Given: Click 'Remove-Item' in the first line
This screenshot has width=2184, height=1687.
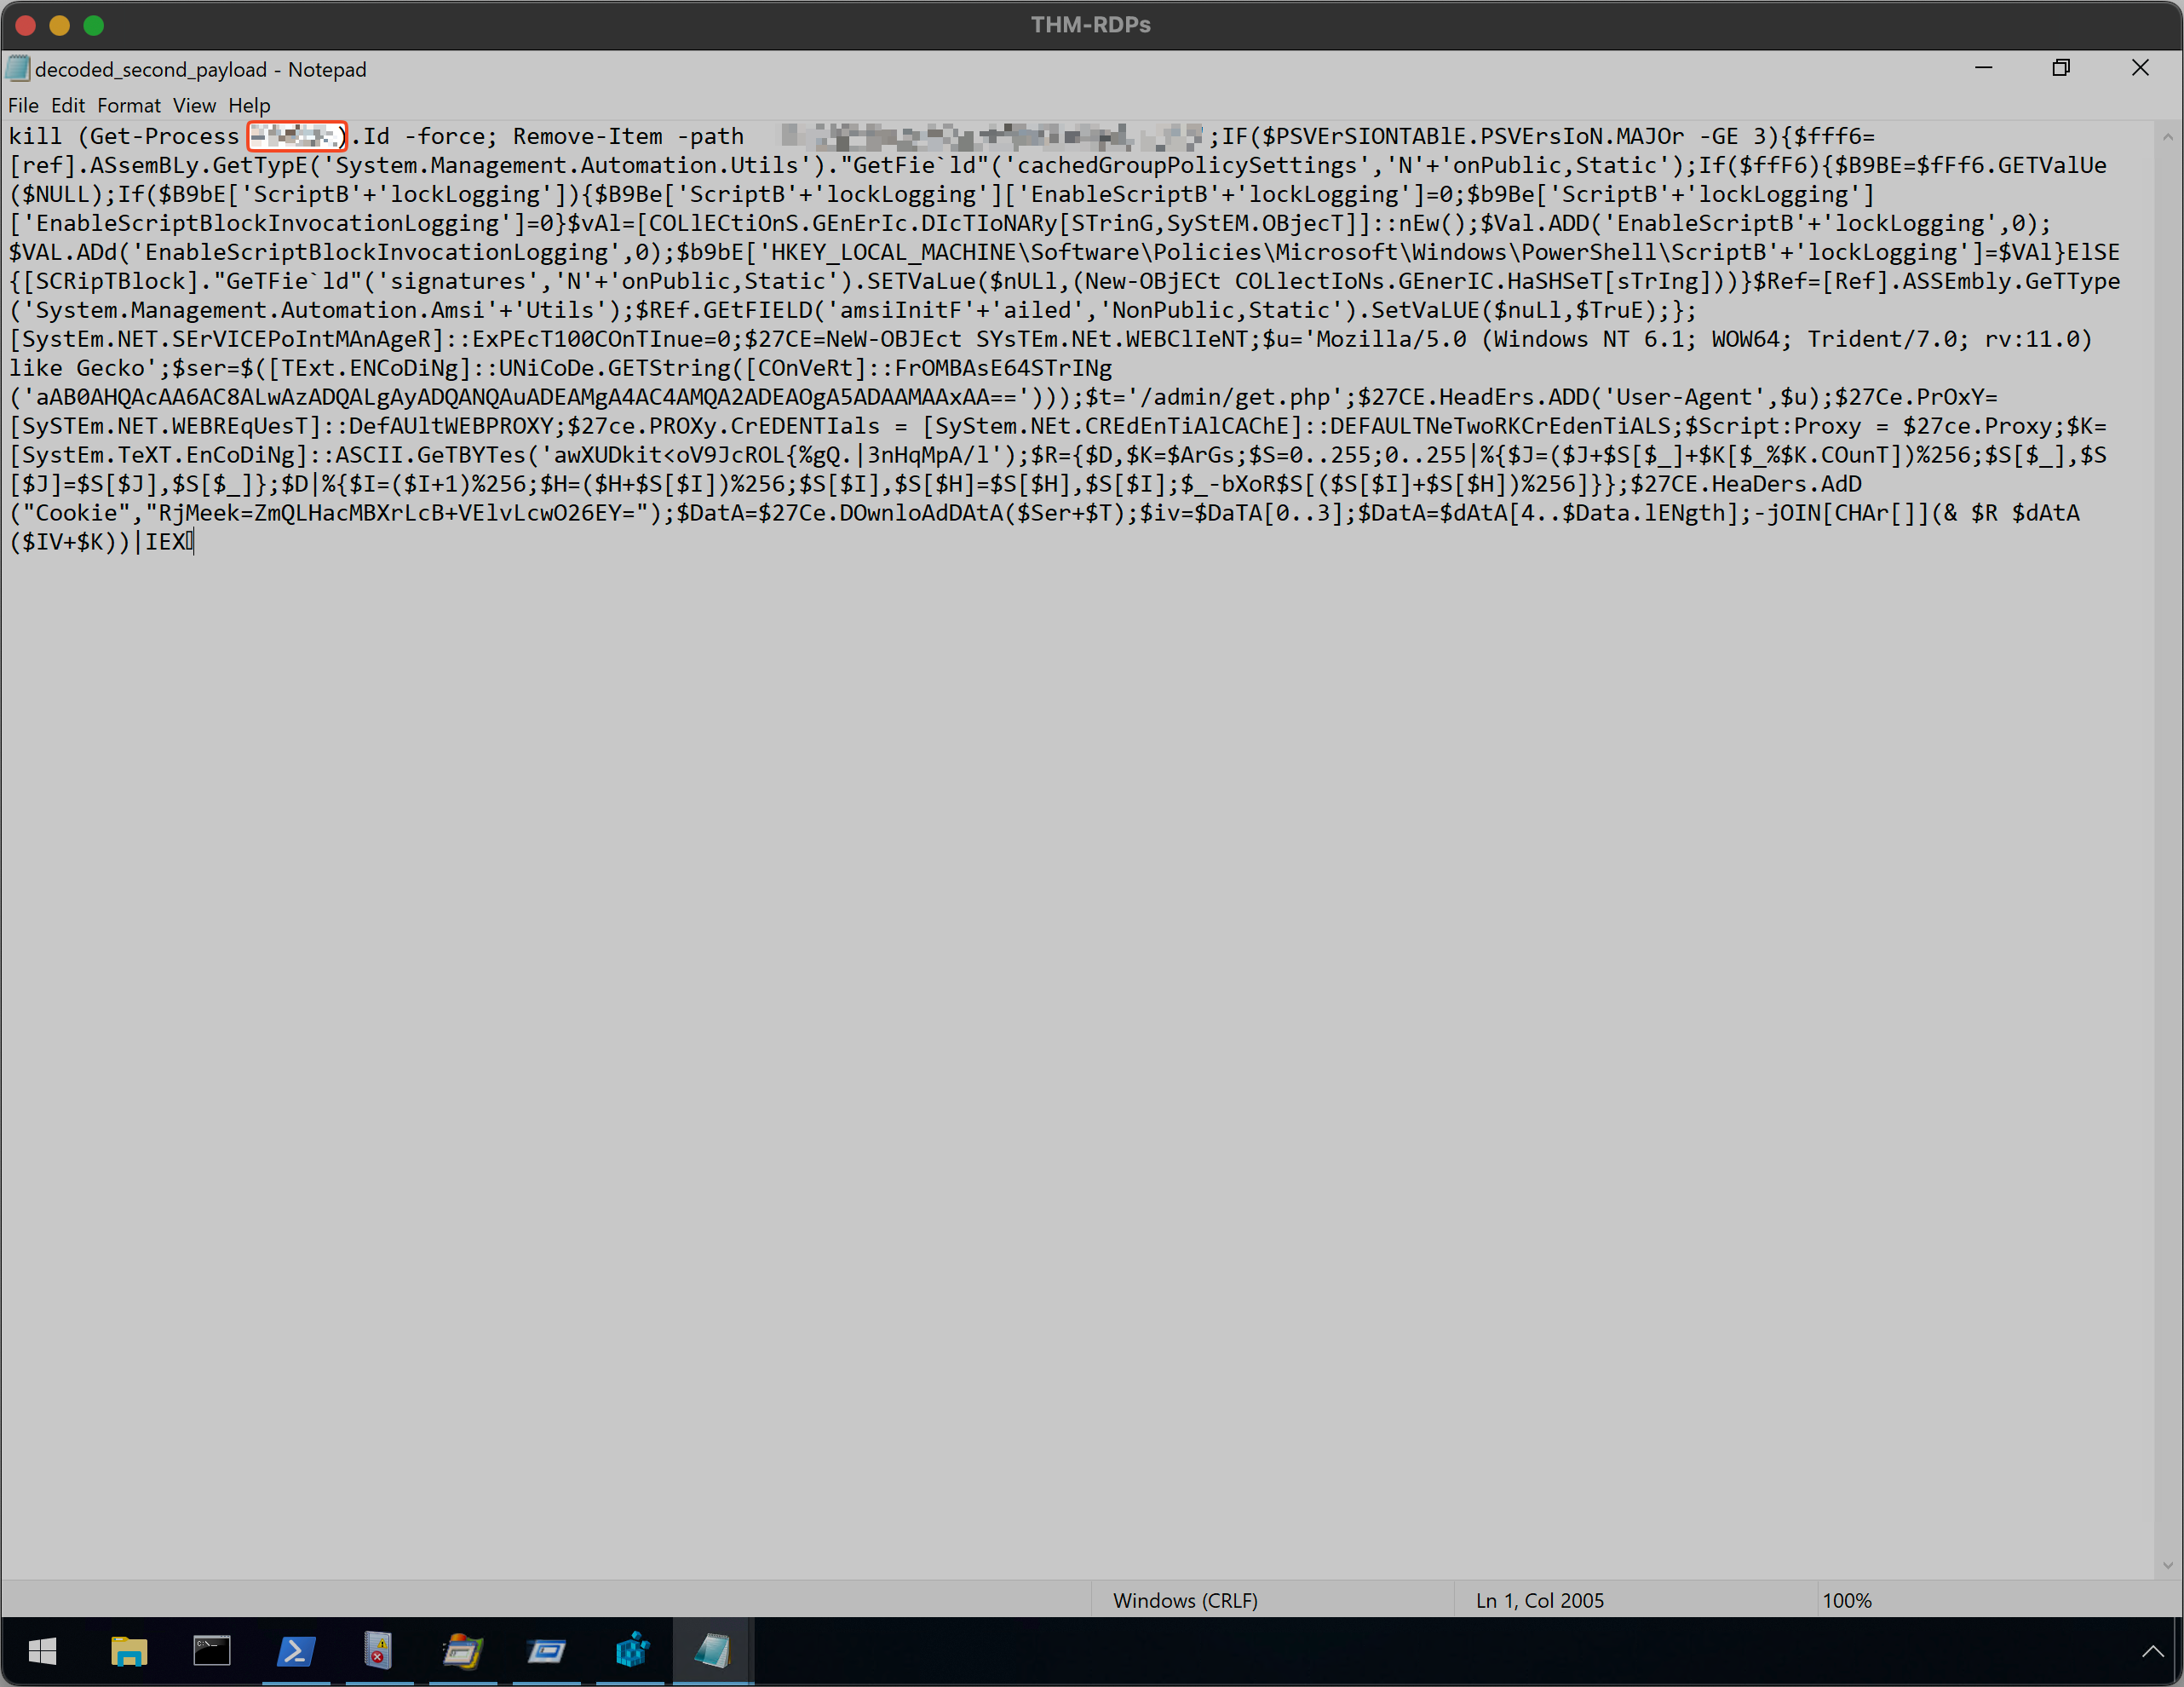Looking at the screenshot, I should 588,136.
